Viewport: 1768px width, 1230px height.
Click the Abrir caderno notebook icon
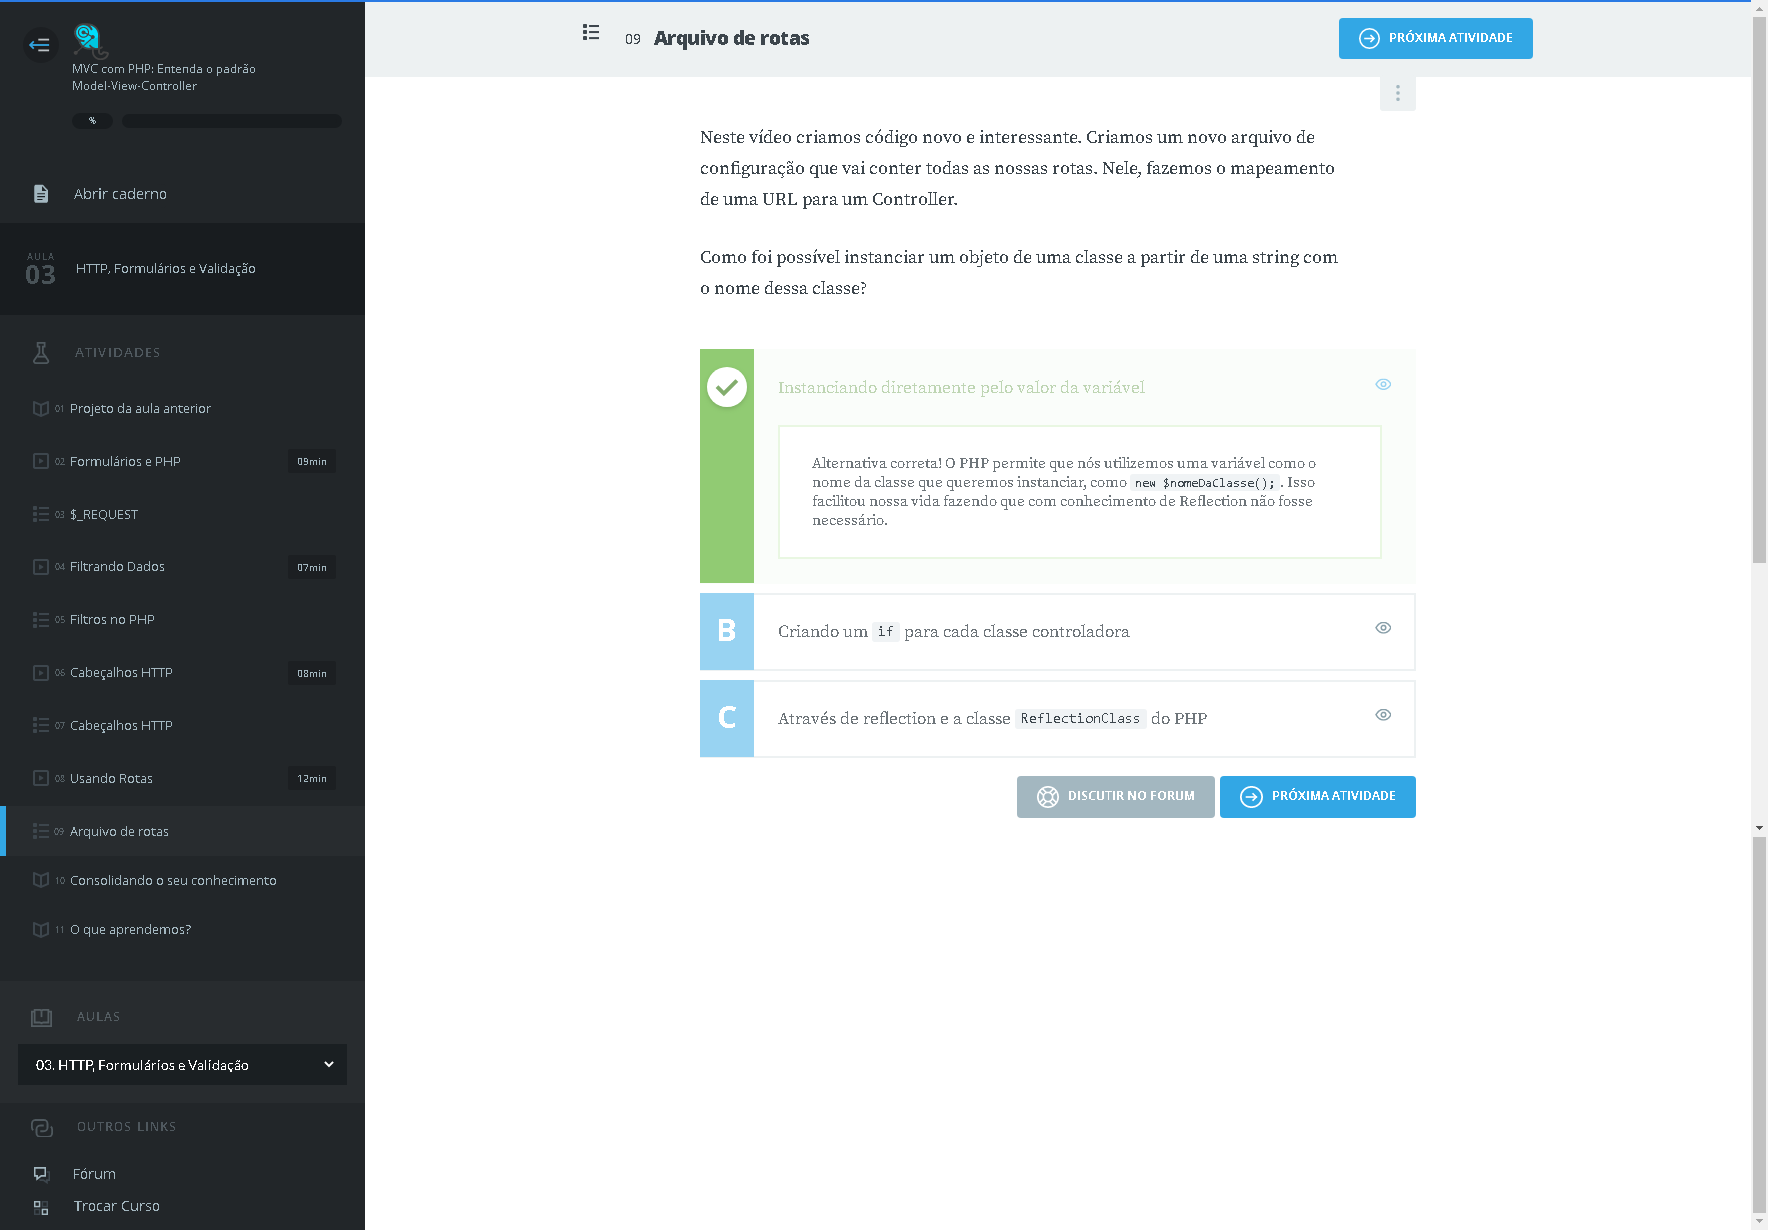click(x=41, y=194)
